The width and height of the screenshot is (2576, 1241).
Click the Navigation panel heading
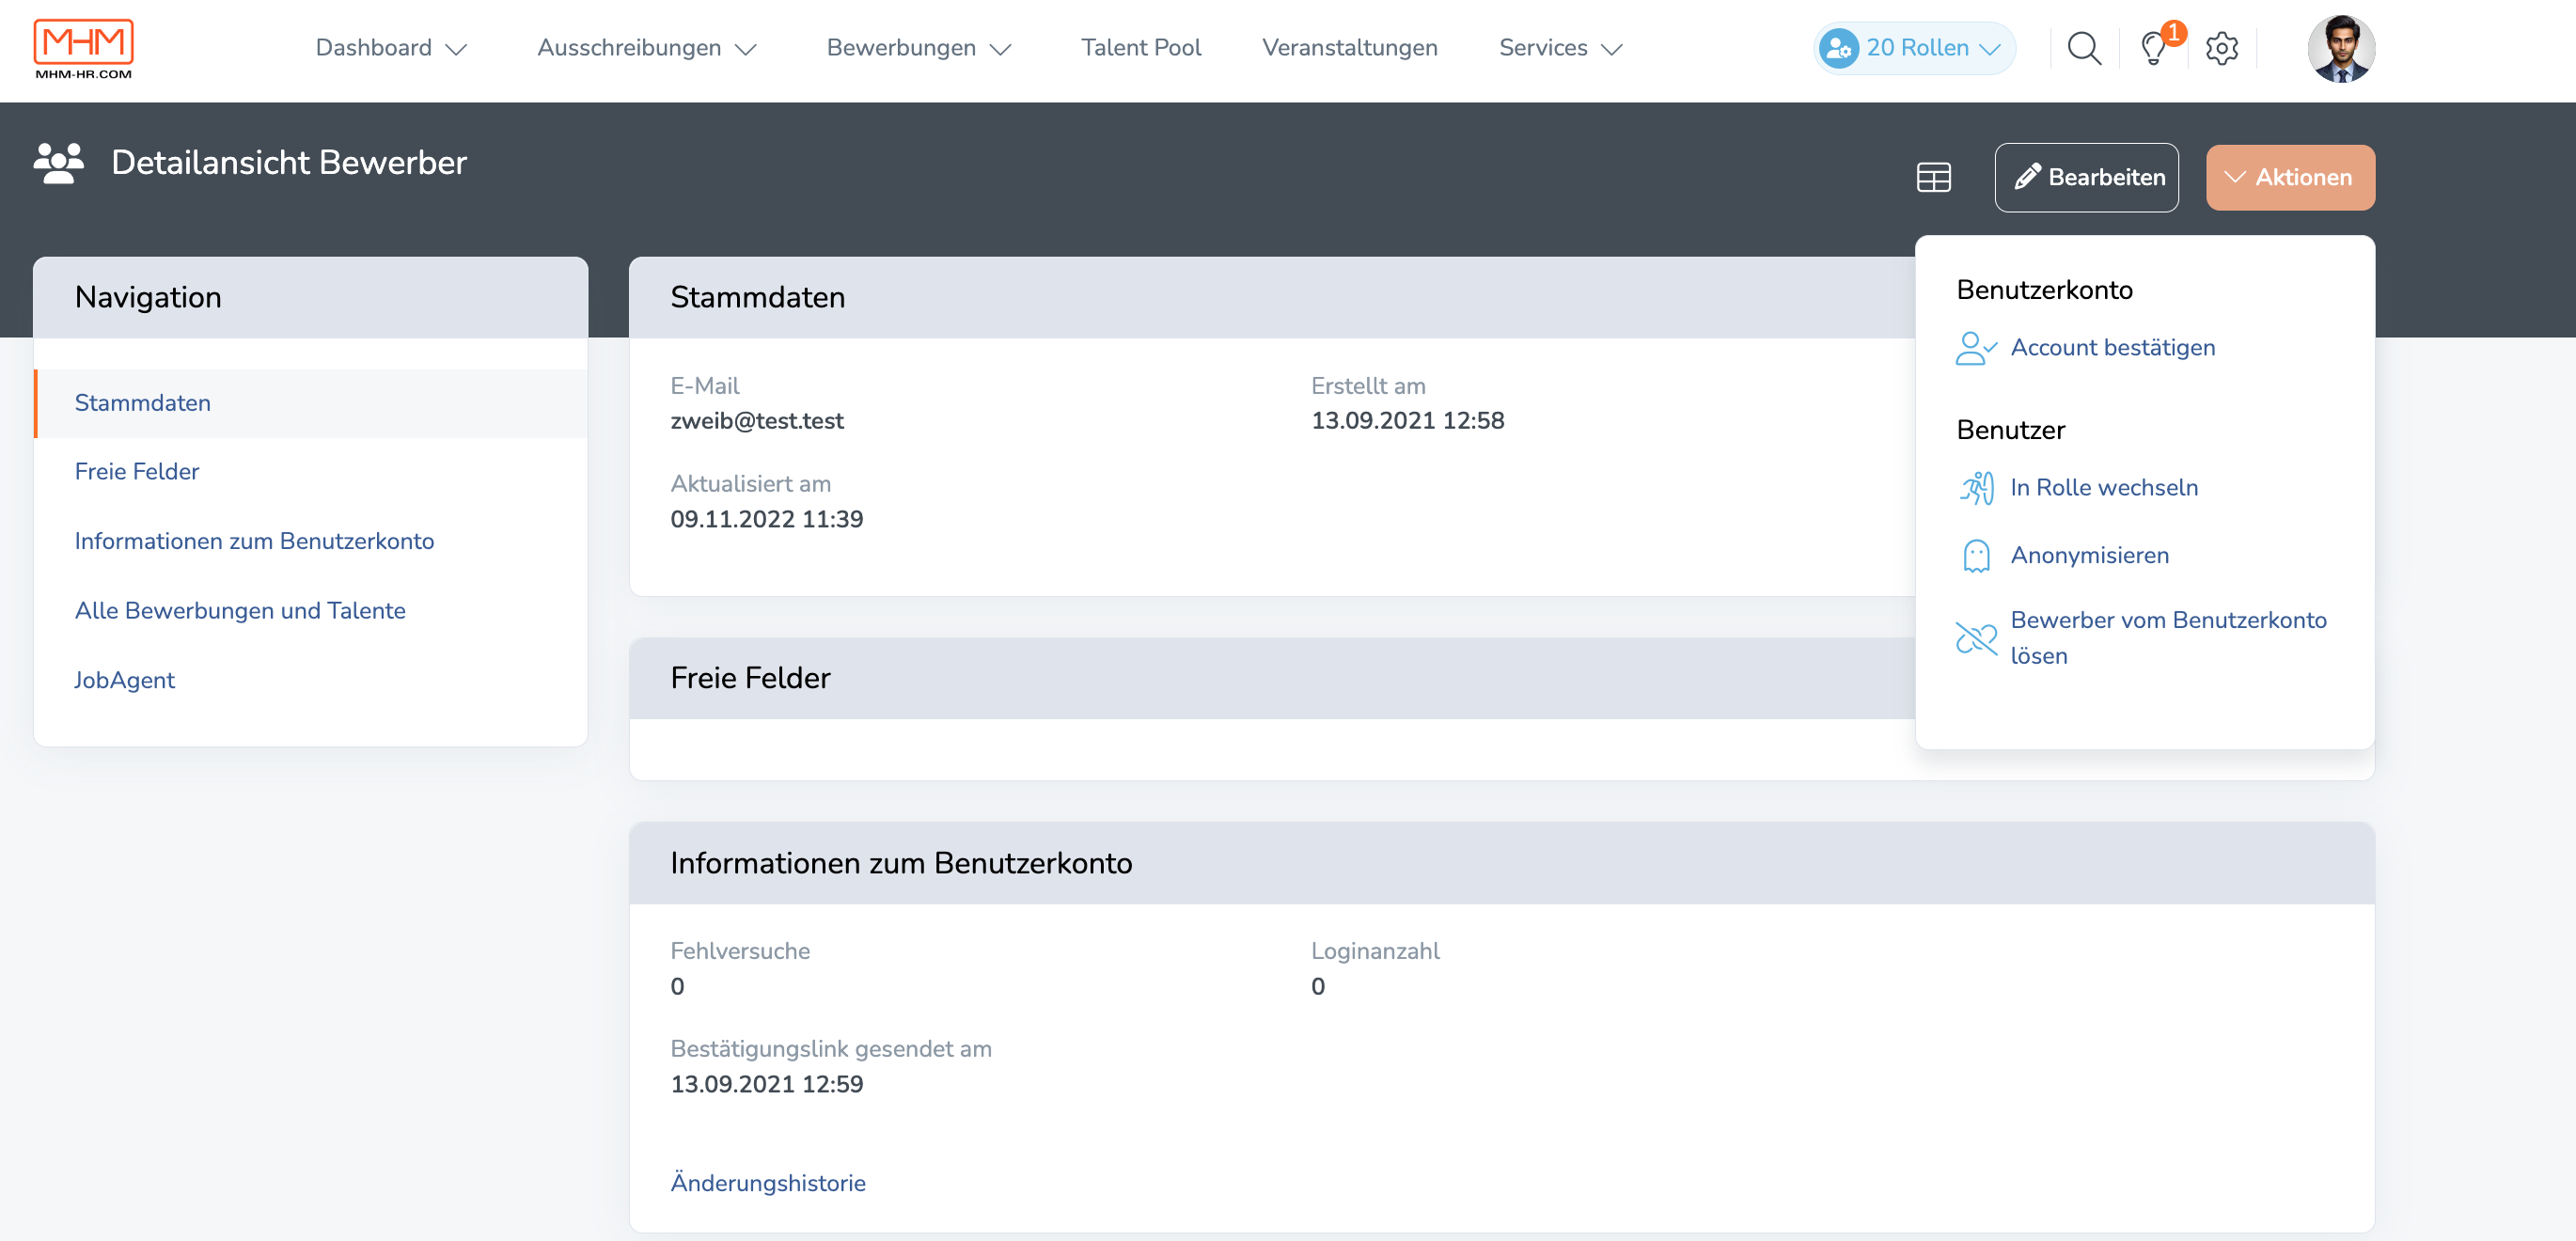point(148,298)
